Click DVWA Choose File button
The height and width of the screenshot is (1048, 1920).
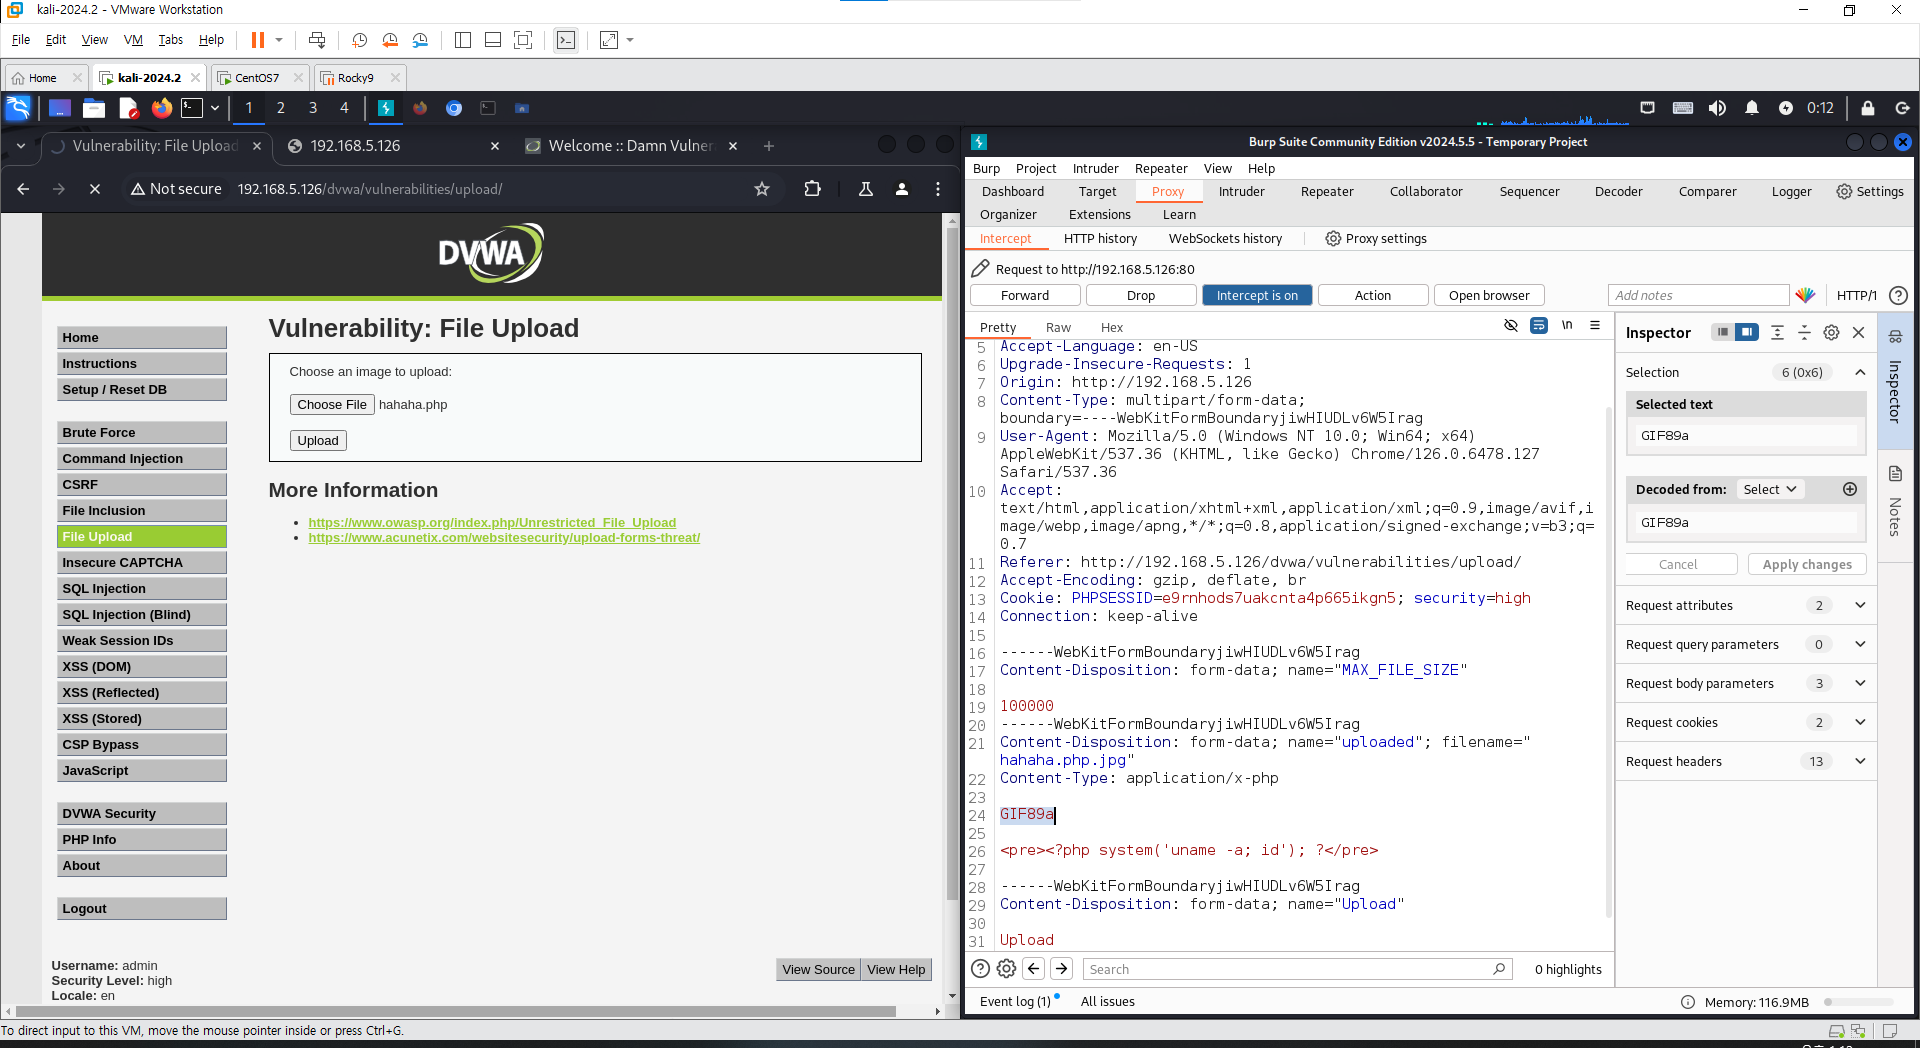pyautogui.click(x=332, y=404)
